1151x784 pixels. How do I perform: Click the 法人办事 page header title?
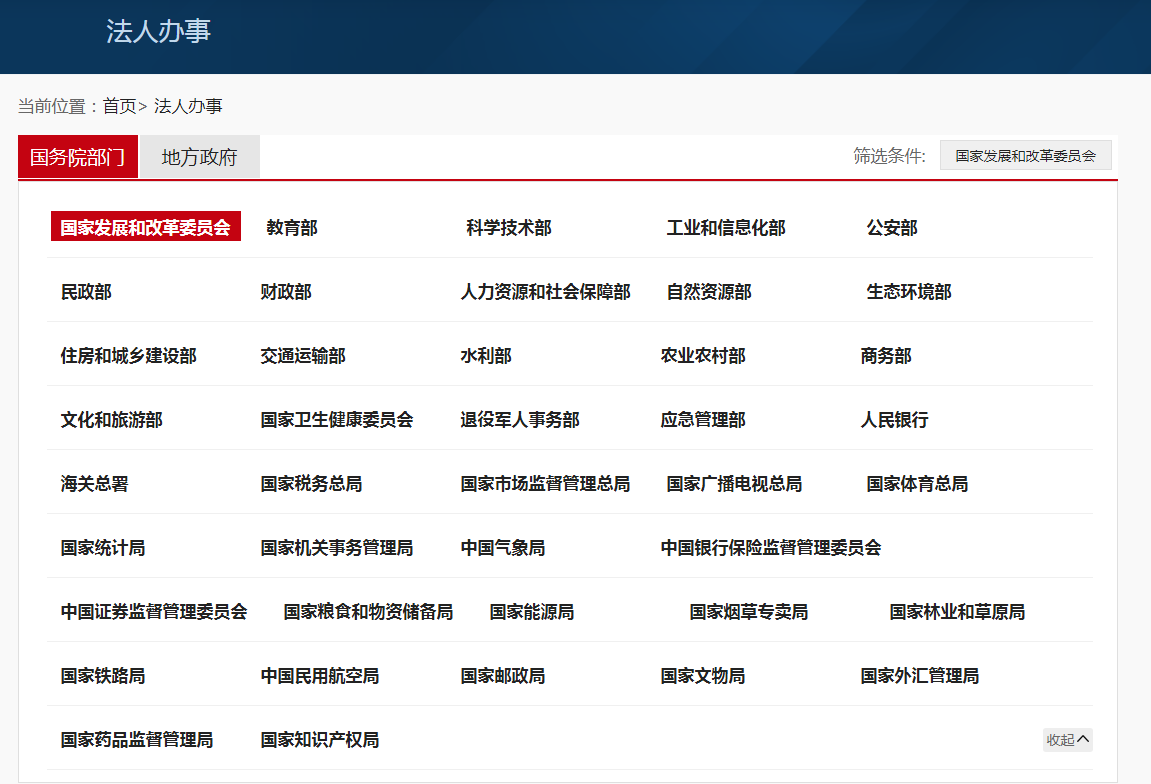[x=159, y=31]
